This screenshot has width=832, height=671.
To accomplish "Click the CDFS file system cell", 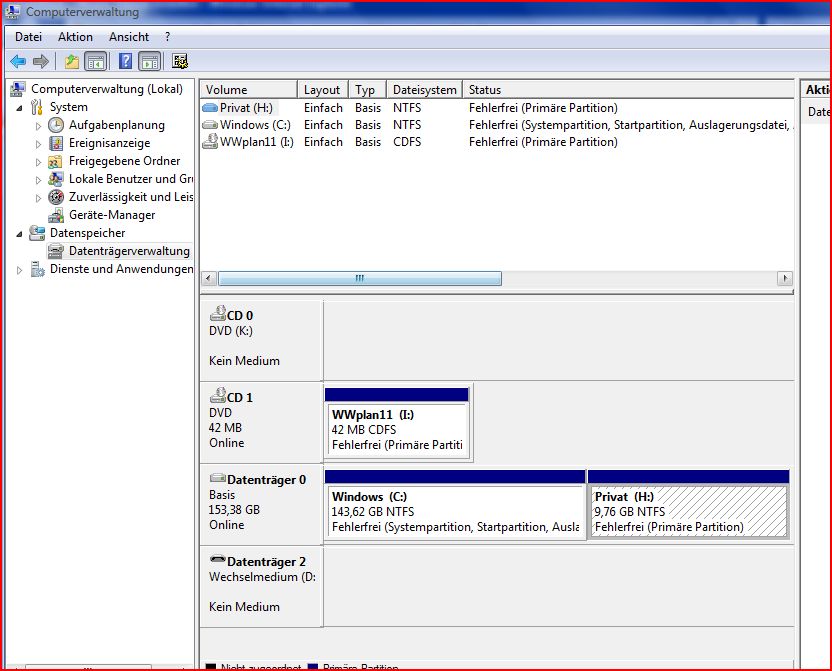I will point(407,142).
